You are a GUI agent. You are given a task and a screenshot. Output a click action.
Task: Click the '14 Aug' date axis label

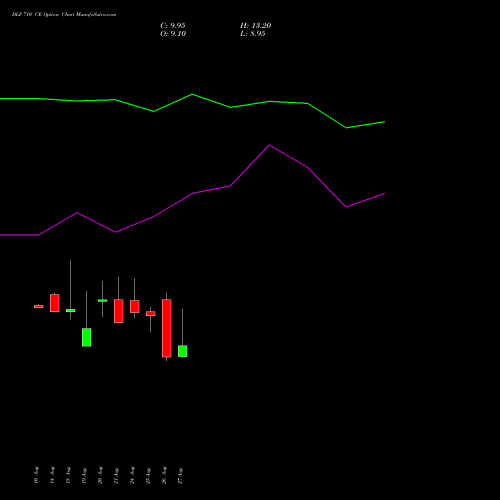pos(52,475)
